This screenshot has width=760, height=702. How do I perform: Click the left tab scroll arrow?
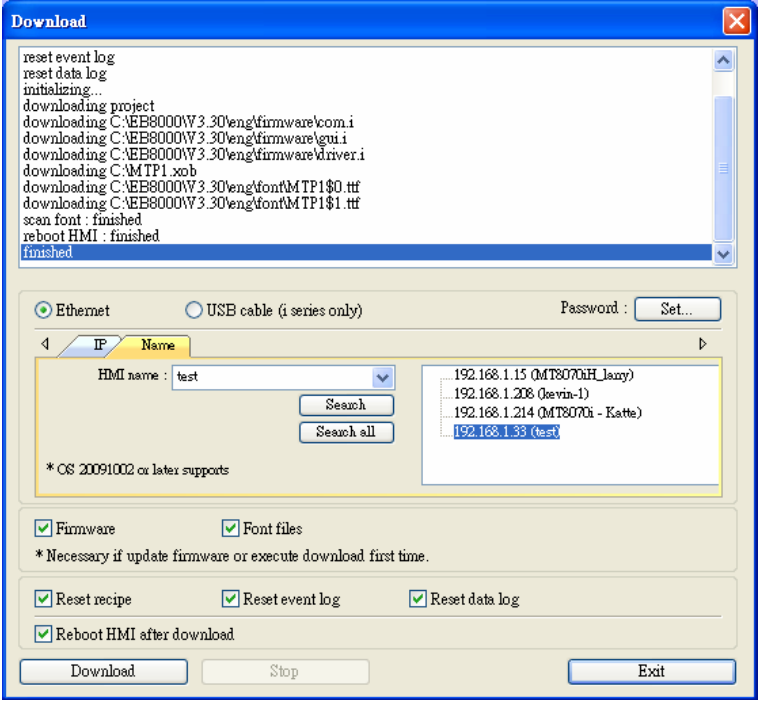[45, 344]
